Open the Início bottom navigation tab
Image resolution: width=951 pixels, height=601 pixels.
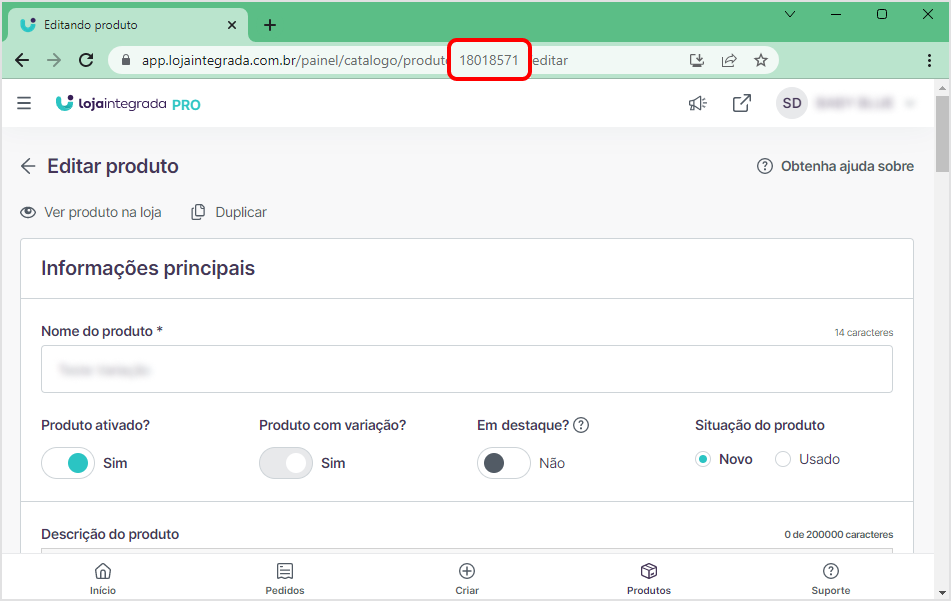[103, 578]
